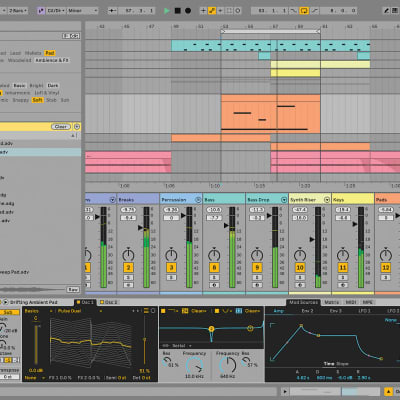The width and height of the screenshot is (400, 400).
Task: Click the Synth Riser volume fader handle
Action: click(x=312, y=239)
